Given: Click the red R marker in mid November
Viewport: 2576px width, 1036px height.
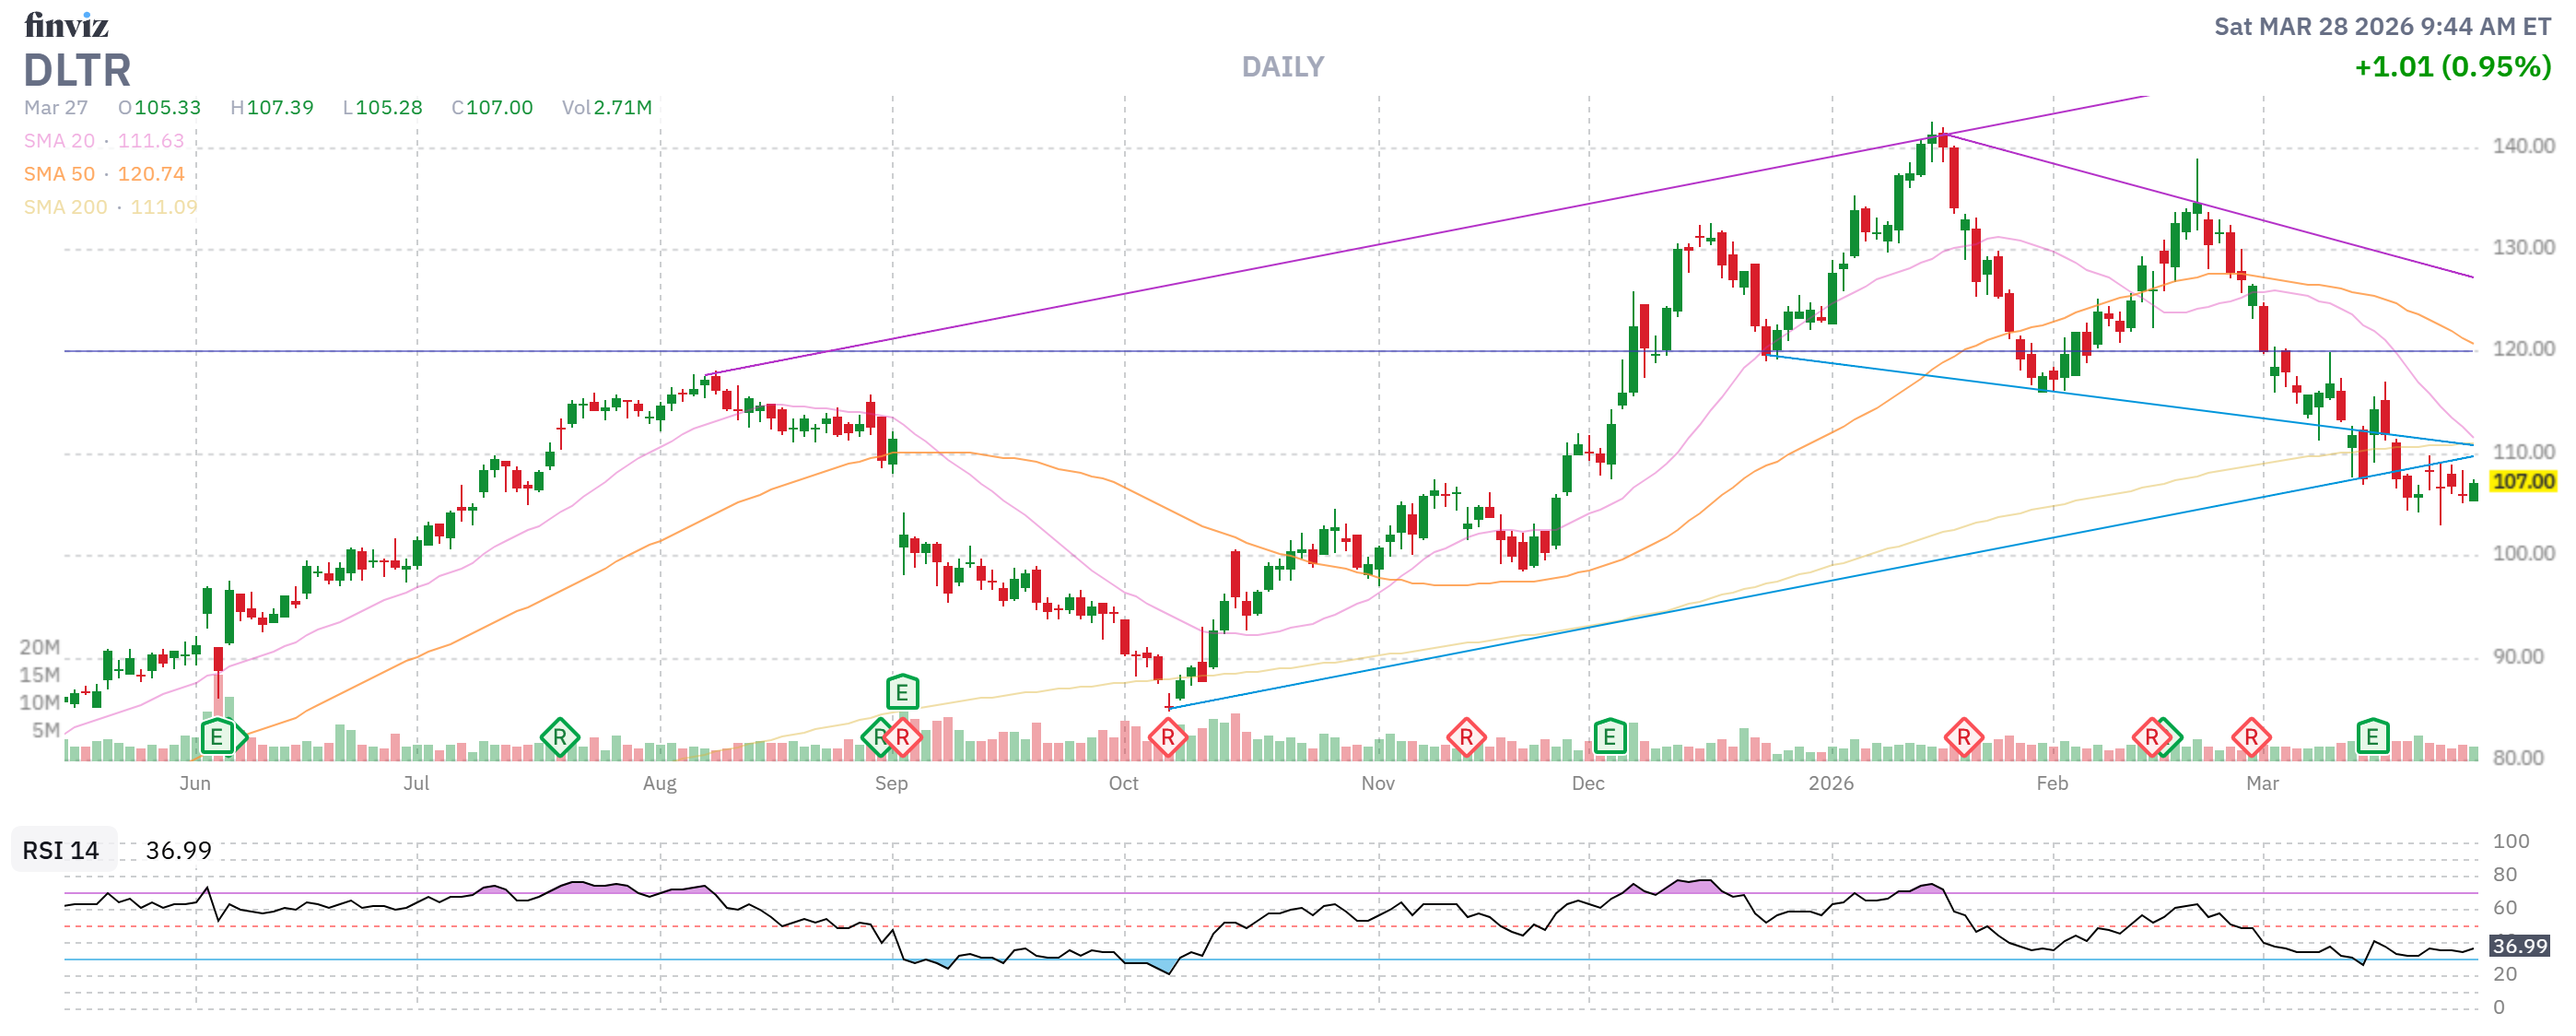Looking at the screenshot, I should [x=1466, y=738].
